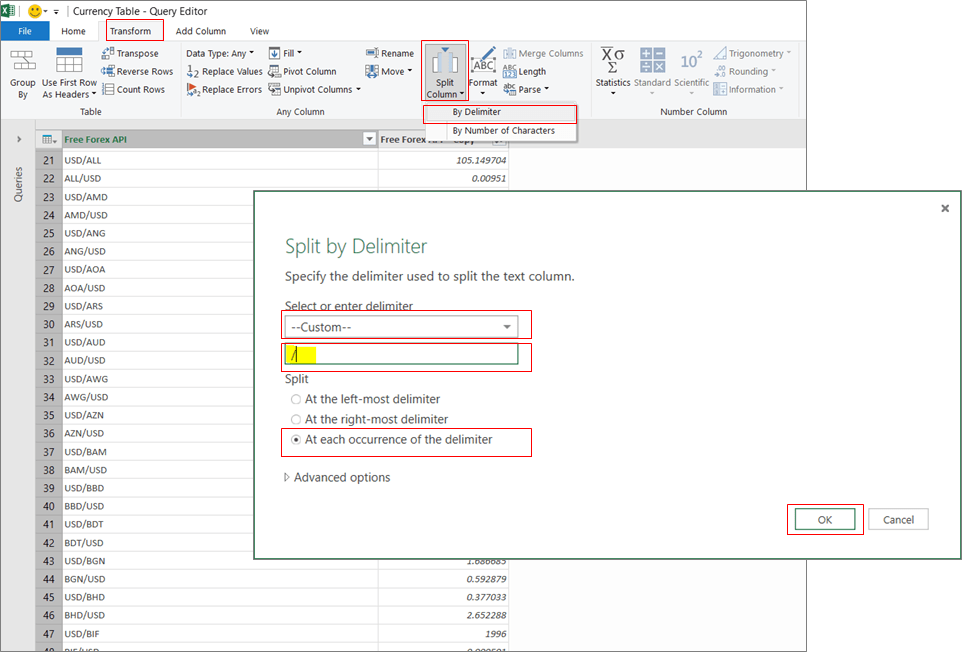Switch to the Add Column tab
962x652 pixels.
tap(201, 31)
